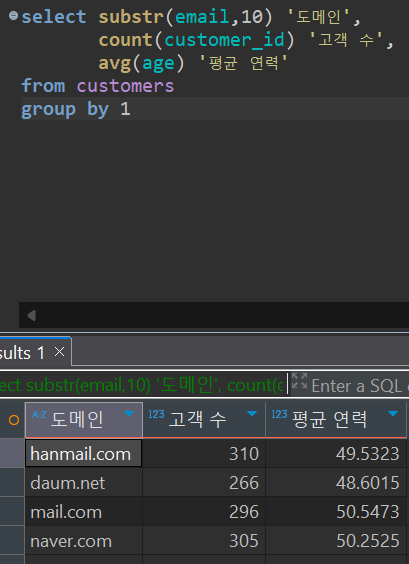Image resolution: width=409 pixels, height=564 pixels.
Task: Select the 49.5323 average cell
Action: [x=336, y=454]
